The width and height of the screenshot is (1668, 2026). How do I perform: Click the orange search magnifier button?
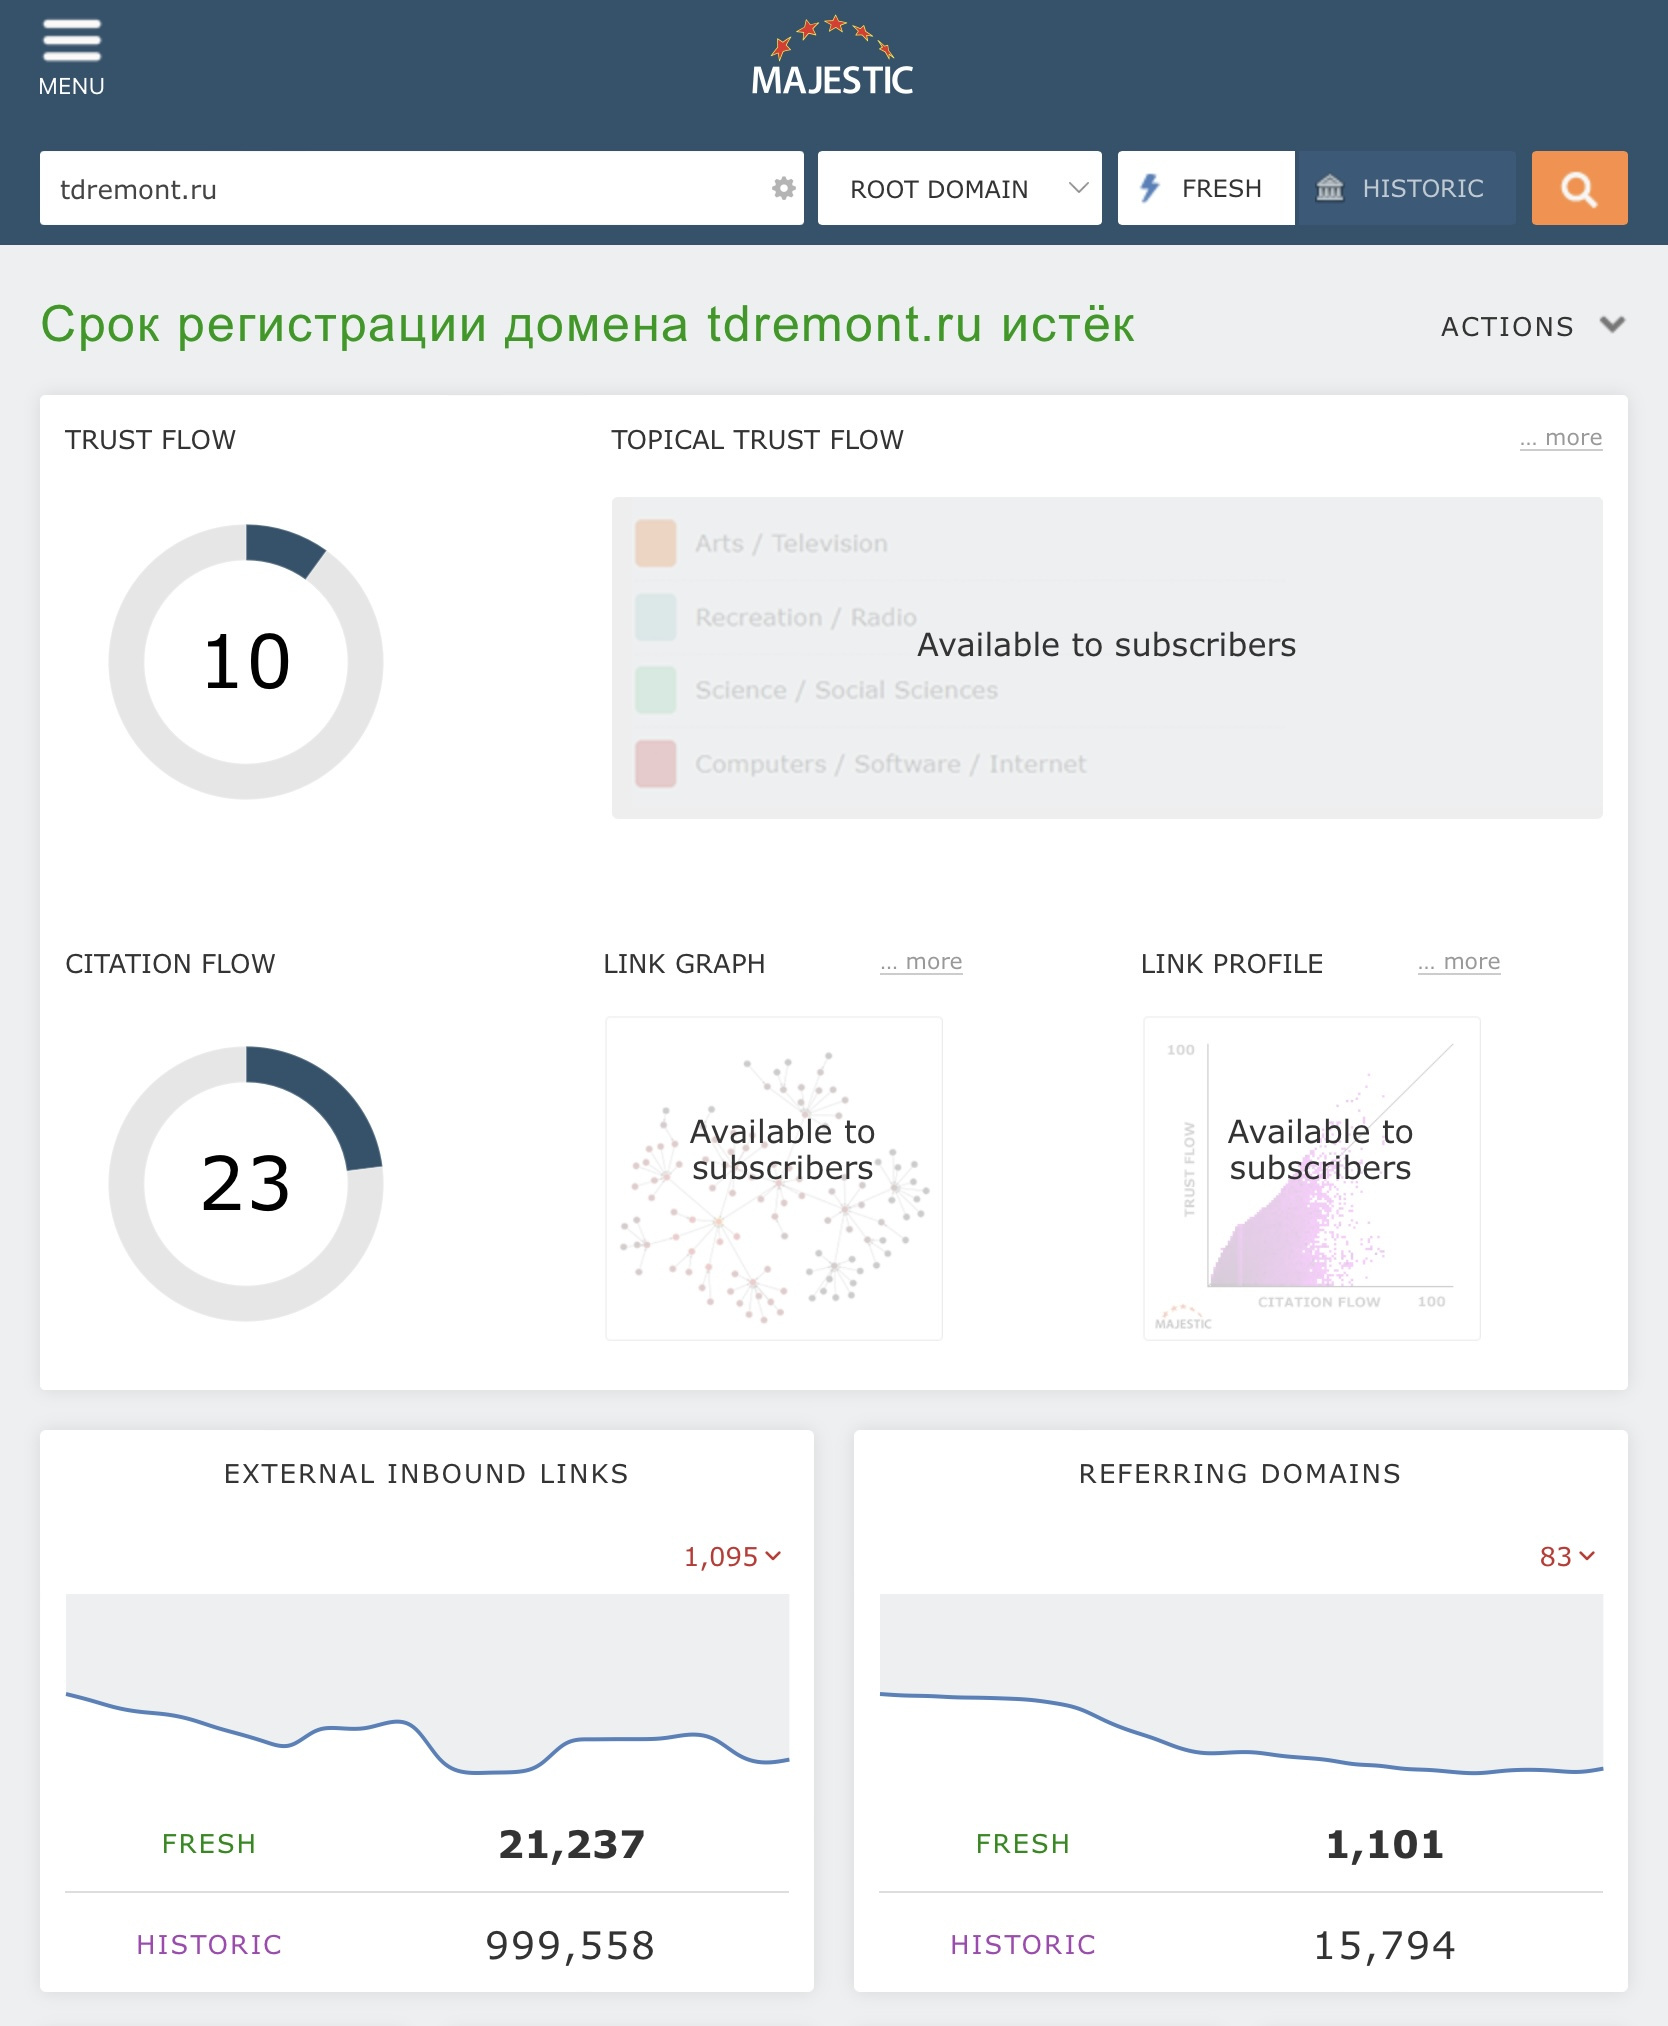[1579, 188]
